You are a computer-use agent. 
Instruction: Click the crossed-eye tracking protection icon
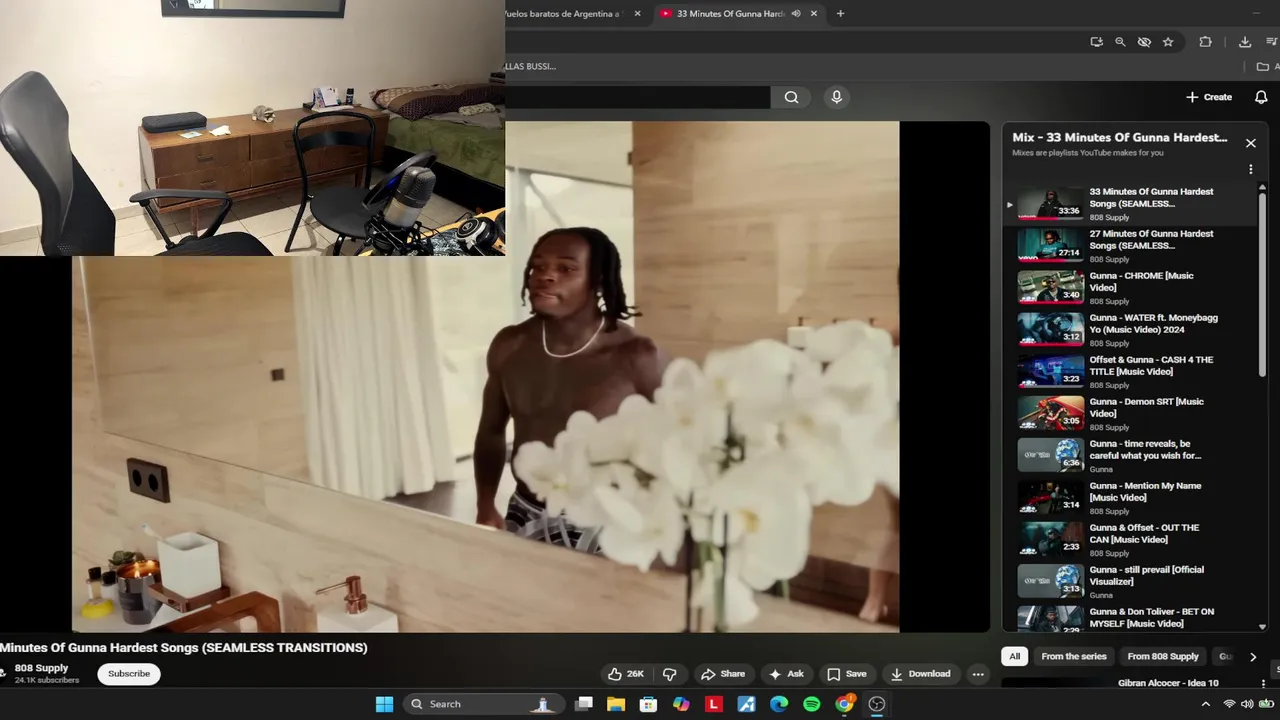click(x=1144, y=42)
